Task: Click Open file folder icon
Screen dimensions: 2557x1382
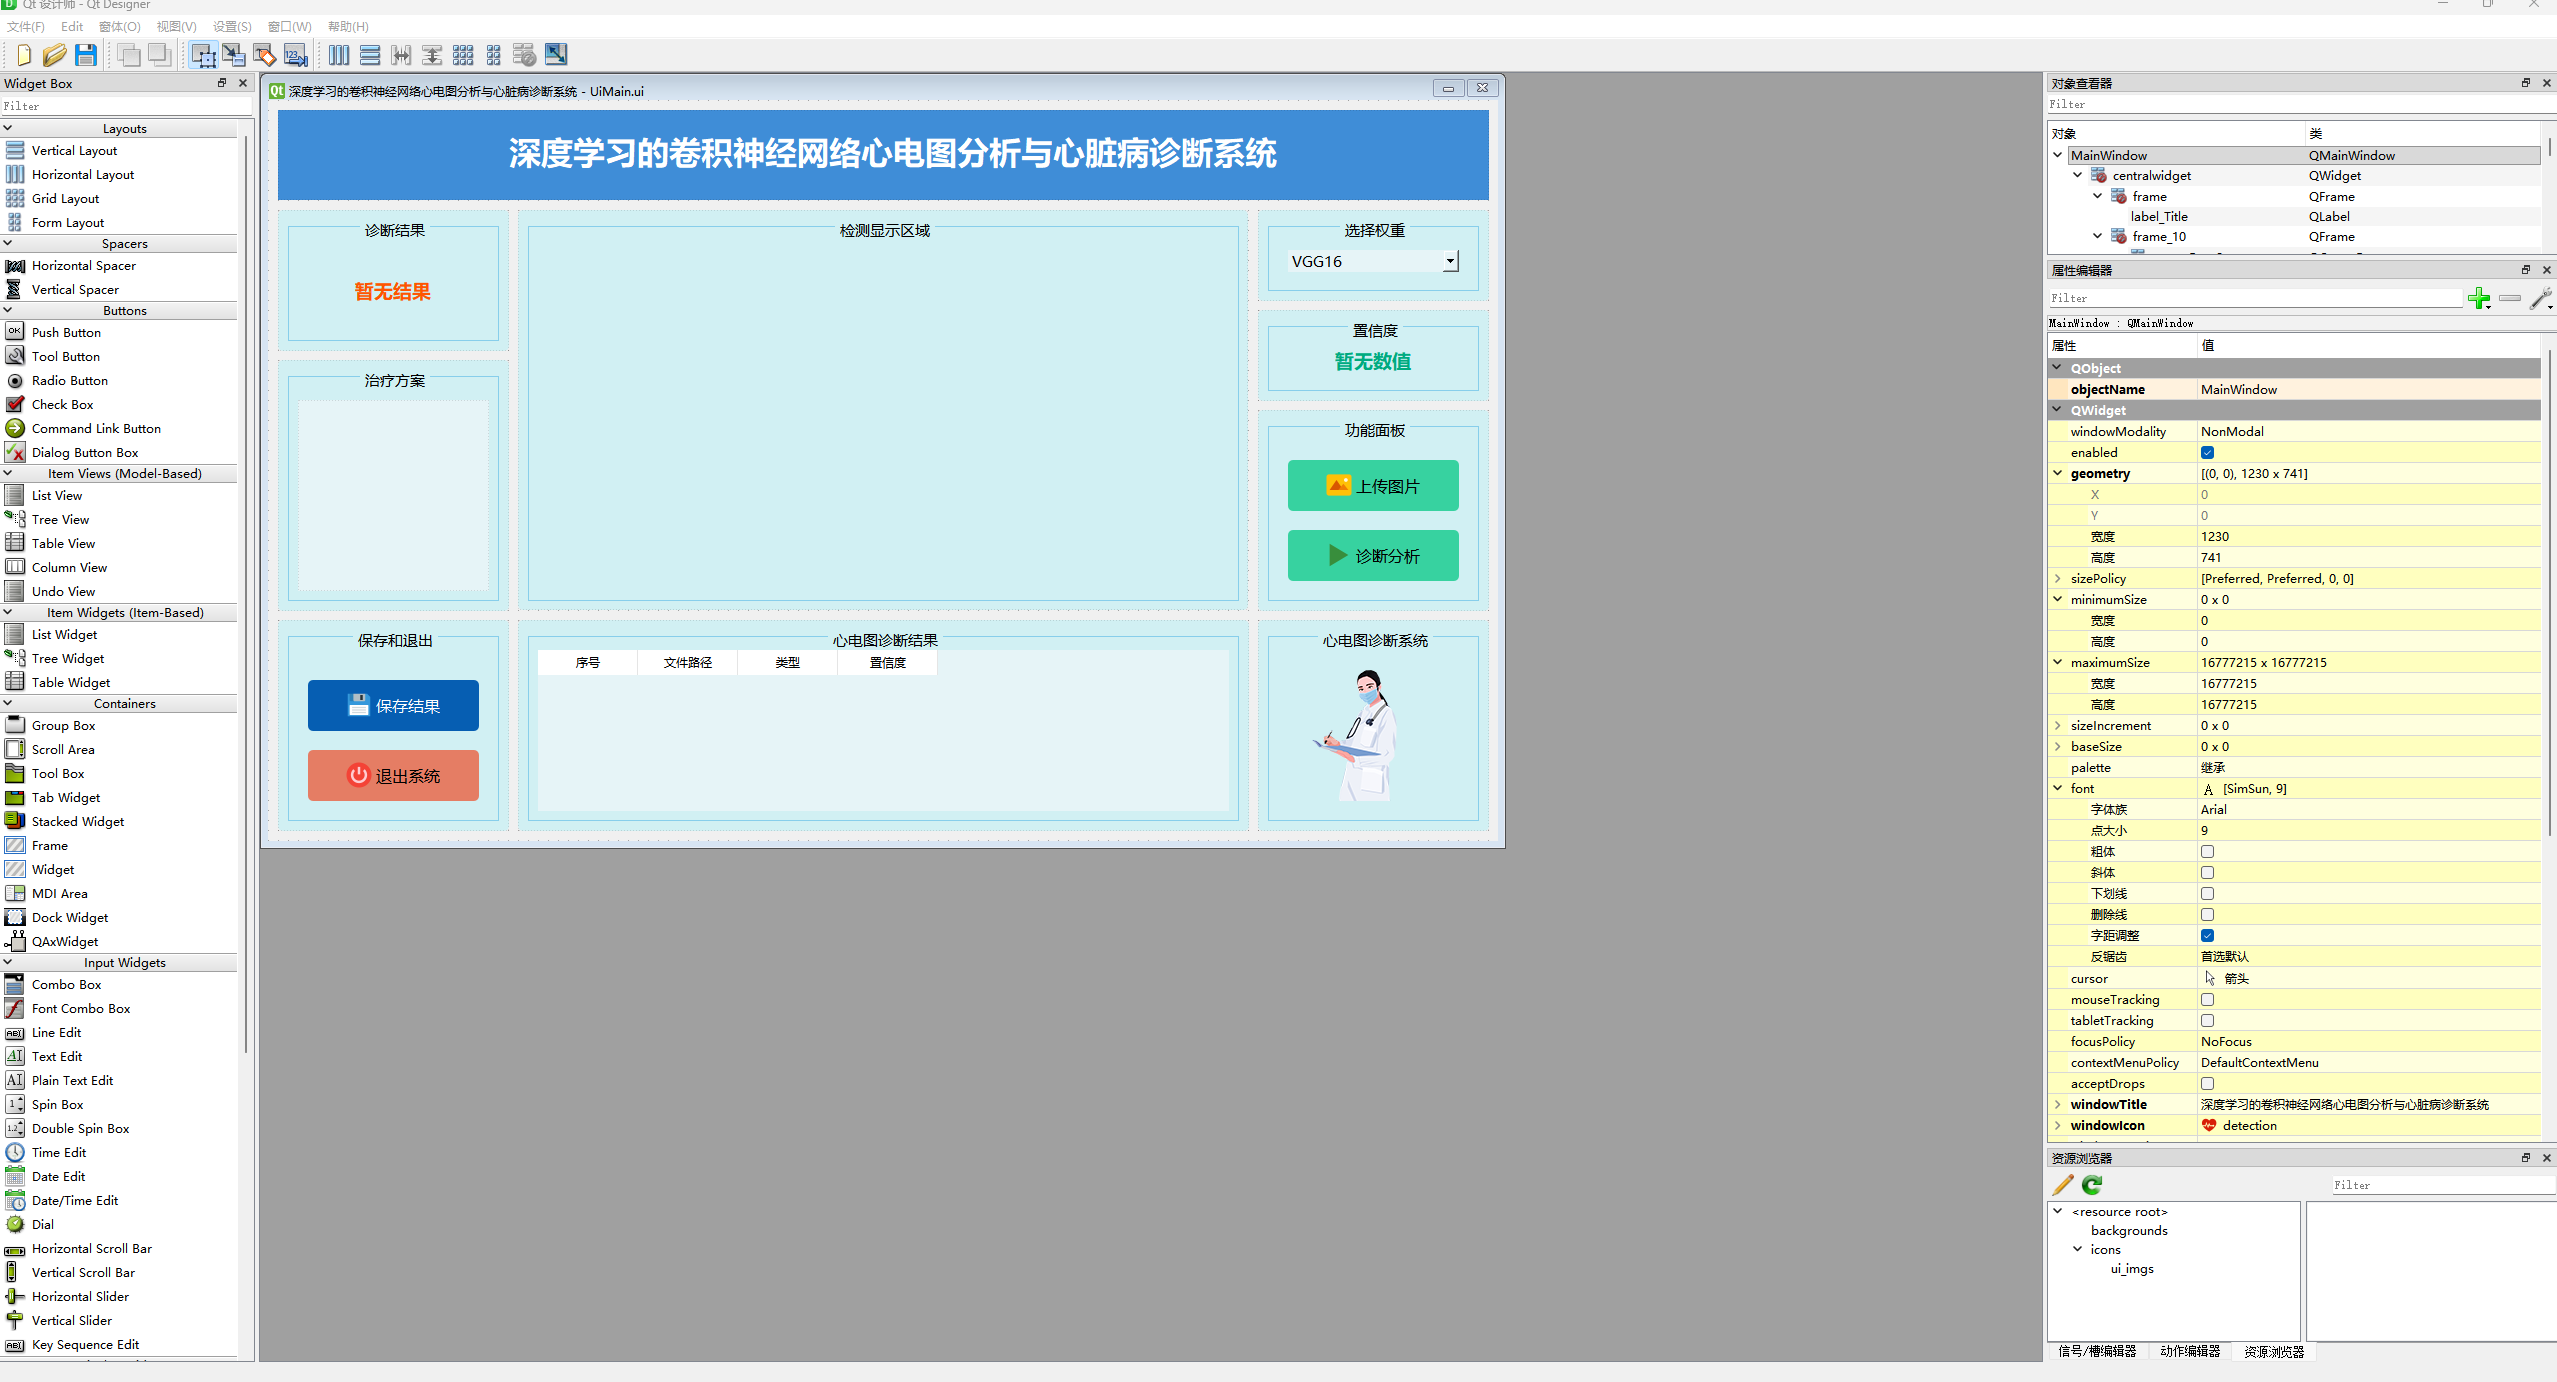Action: click(x=55, y=55)
